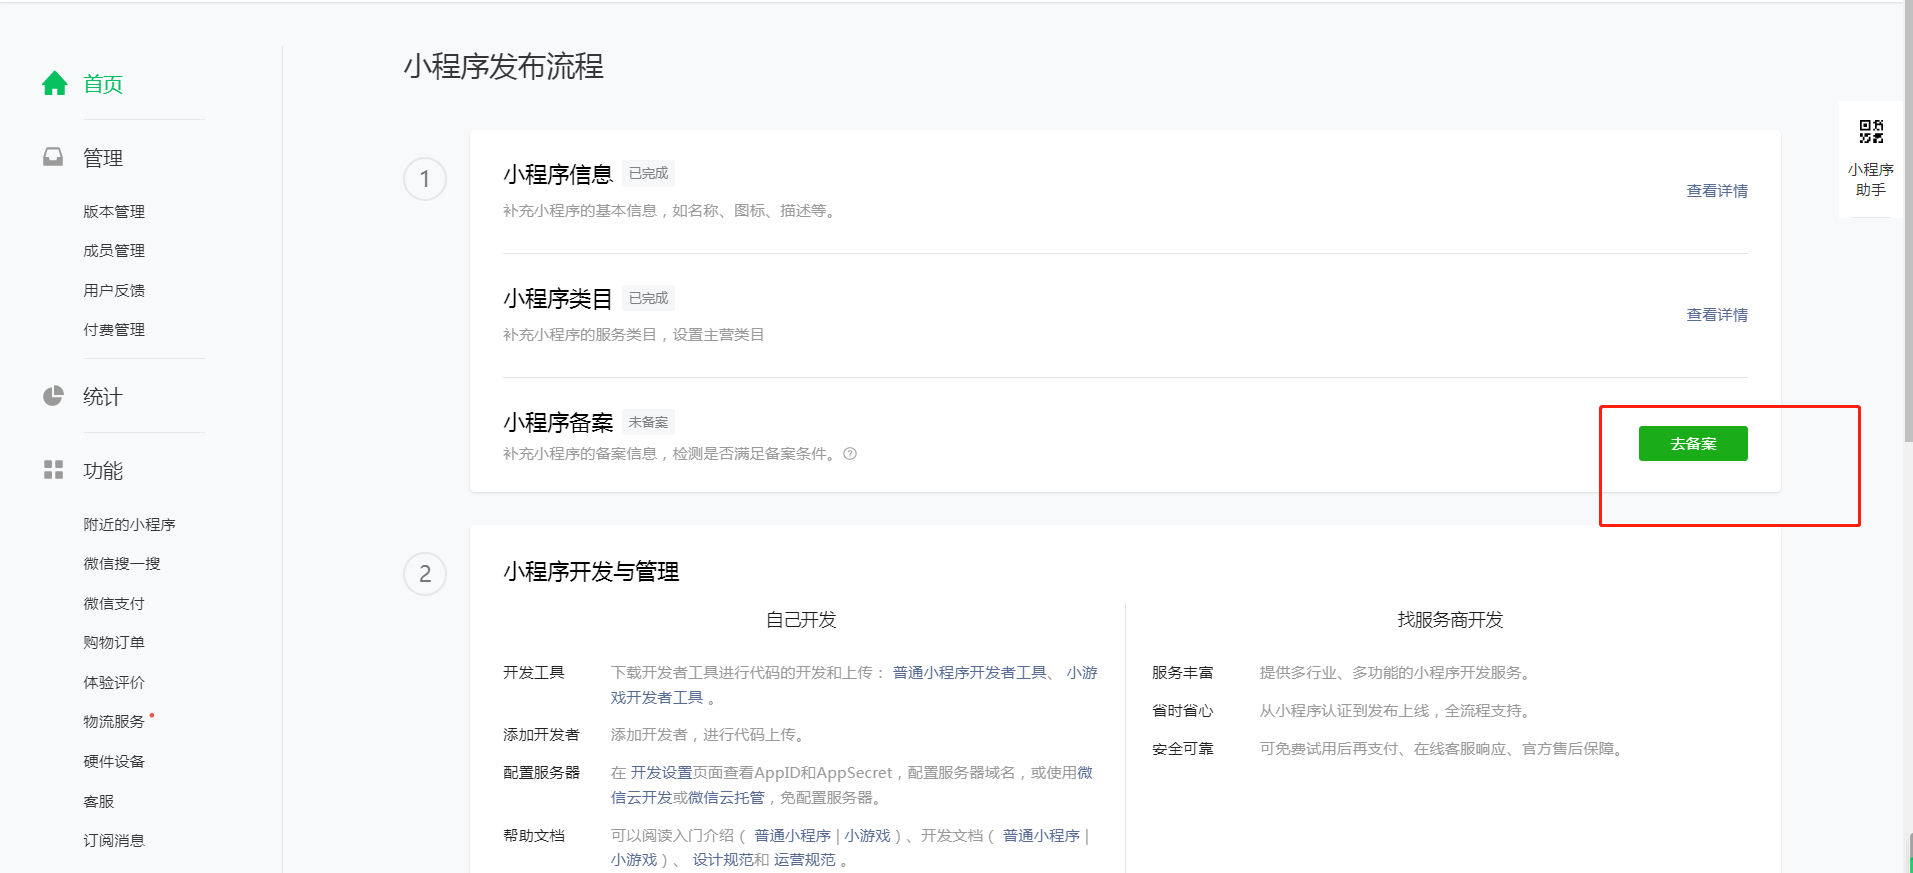This screenshot has height=873, width=1913.
Task: Open 查看详情 for 小程序信息
Action: pos(1716,191)
